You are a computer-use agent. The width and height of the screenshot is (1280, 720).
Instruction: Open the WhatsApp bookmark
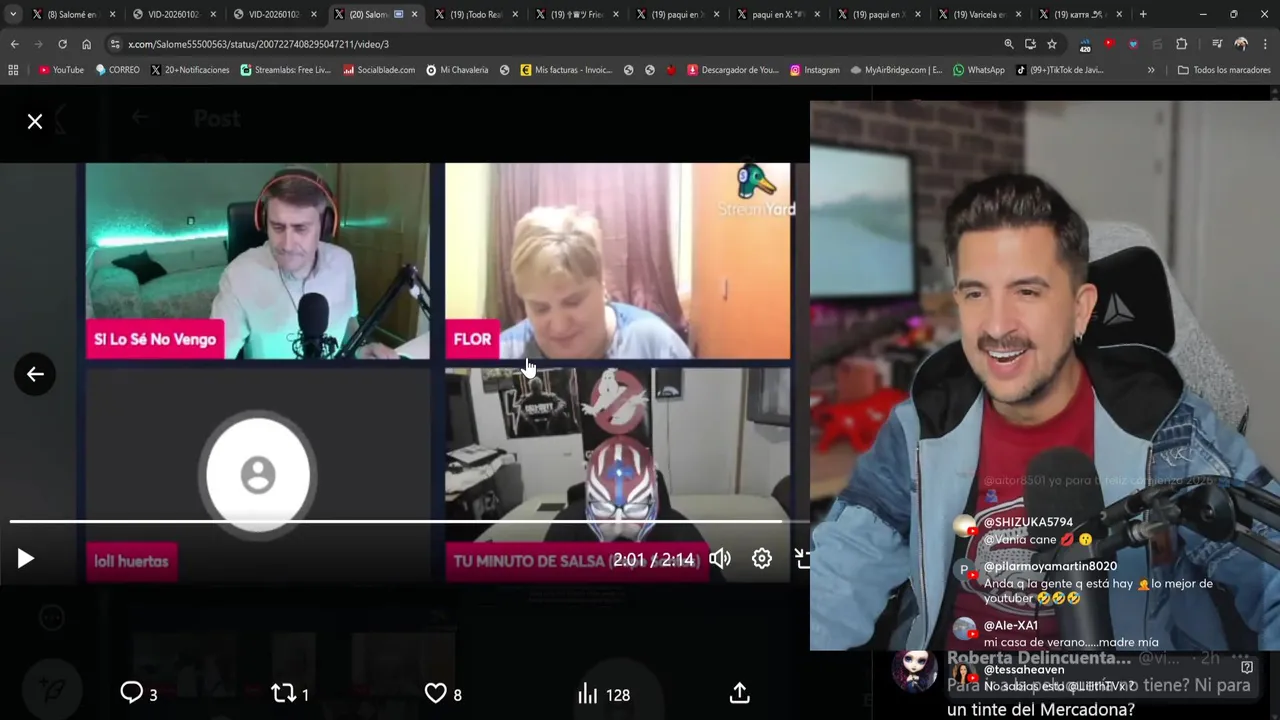pyautogui.click(x=979, y=70)
